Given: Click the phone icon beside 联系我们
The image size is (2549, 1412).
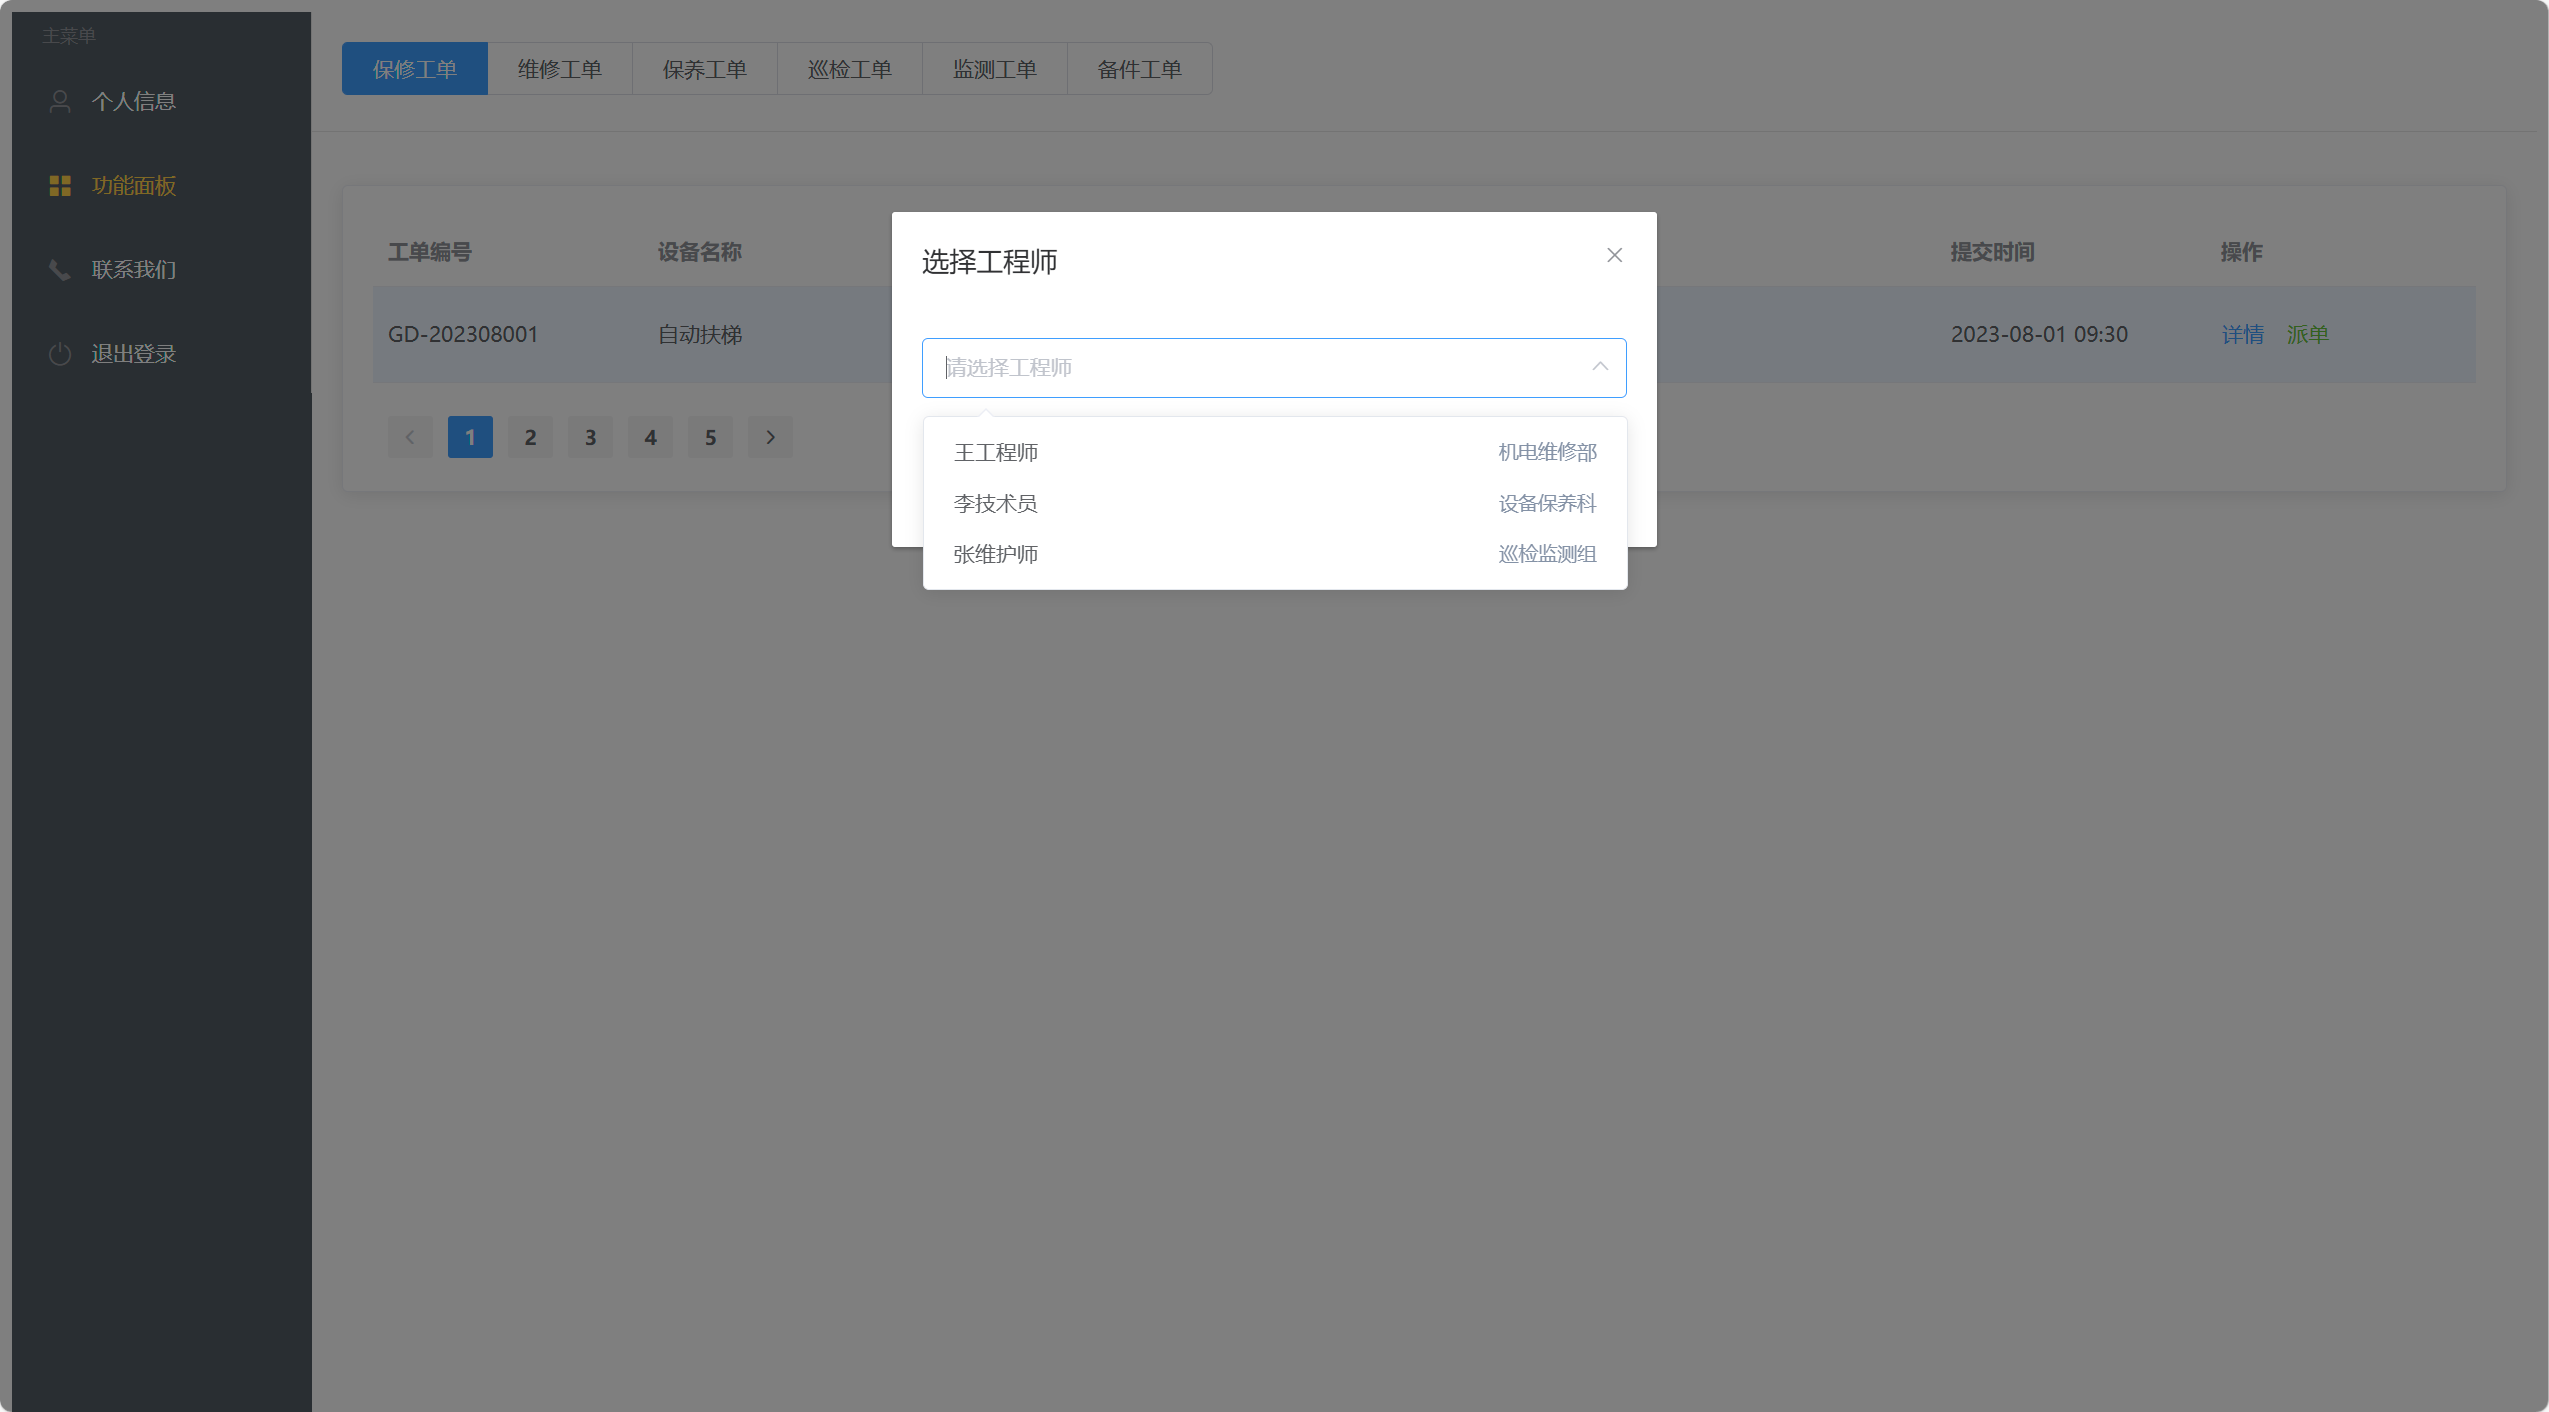Looking at the screenshot, I should coord(60,269).
